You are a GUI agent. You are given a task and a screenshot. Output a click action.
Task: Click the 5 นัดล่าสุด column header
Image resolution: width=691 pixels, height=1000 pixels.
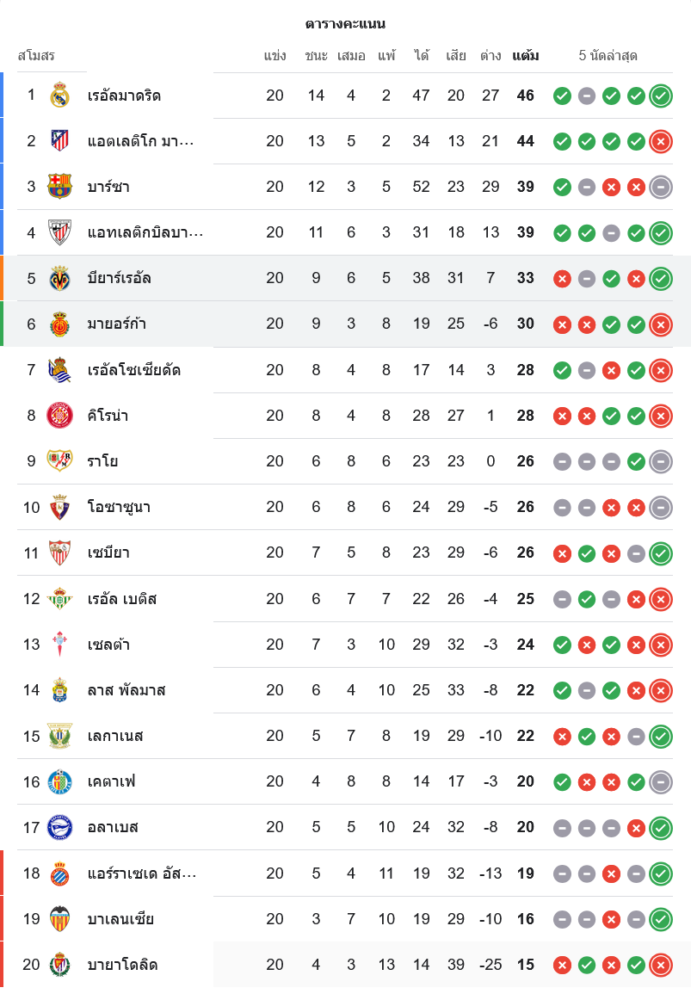[608, 56]
